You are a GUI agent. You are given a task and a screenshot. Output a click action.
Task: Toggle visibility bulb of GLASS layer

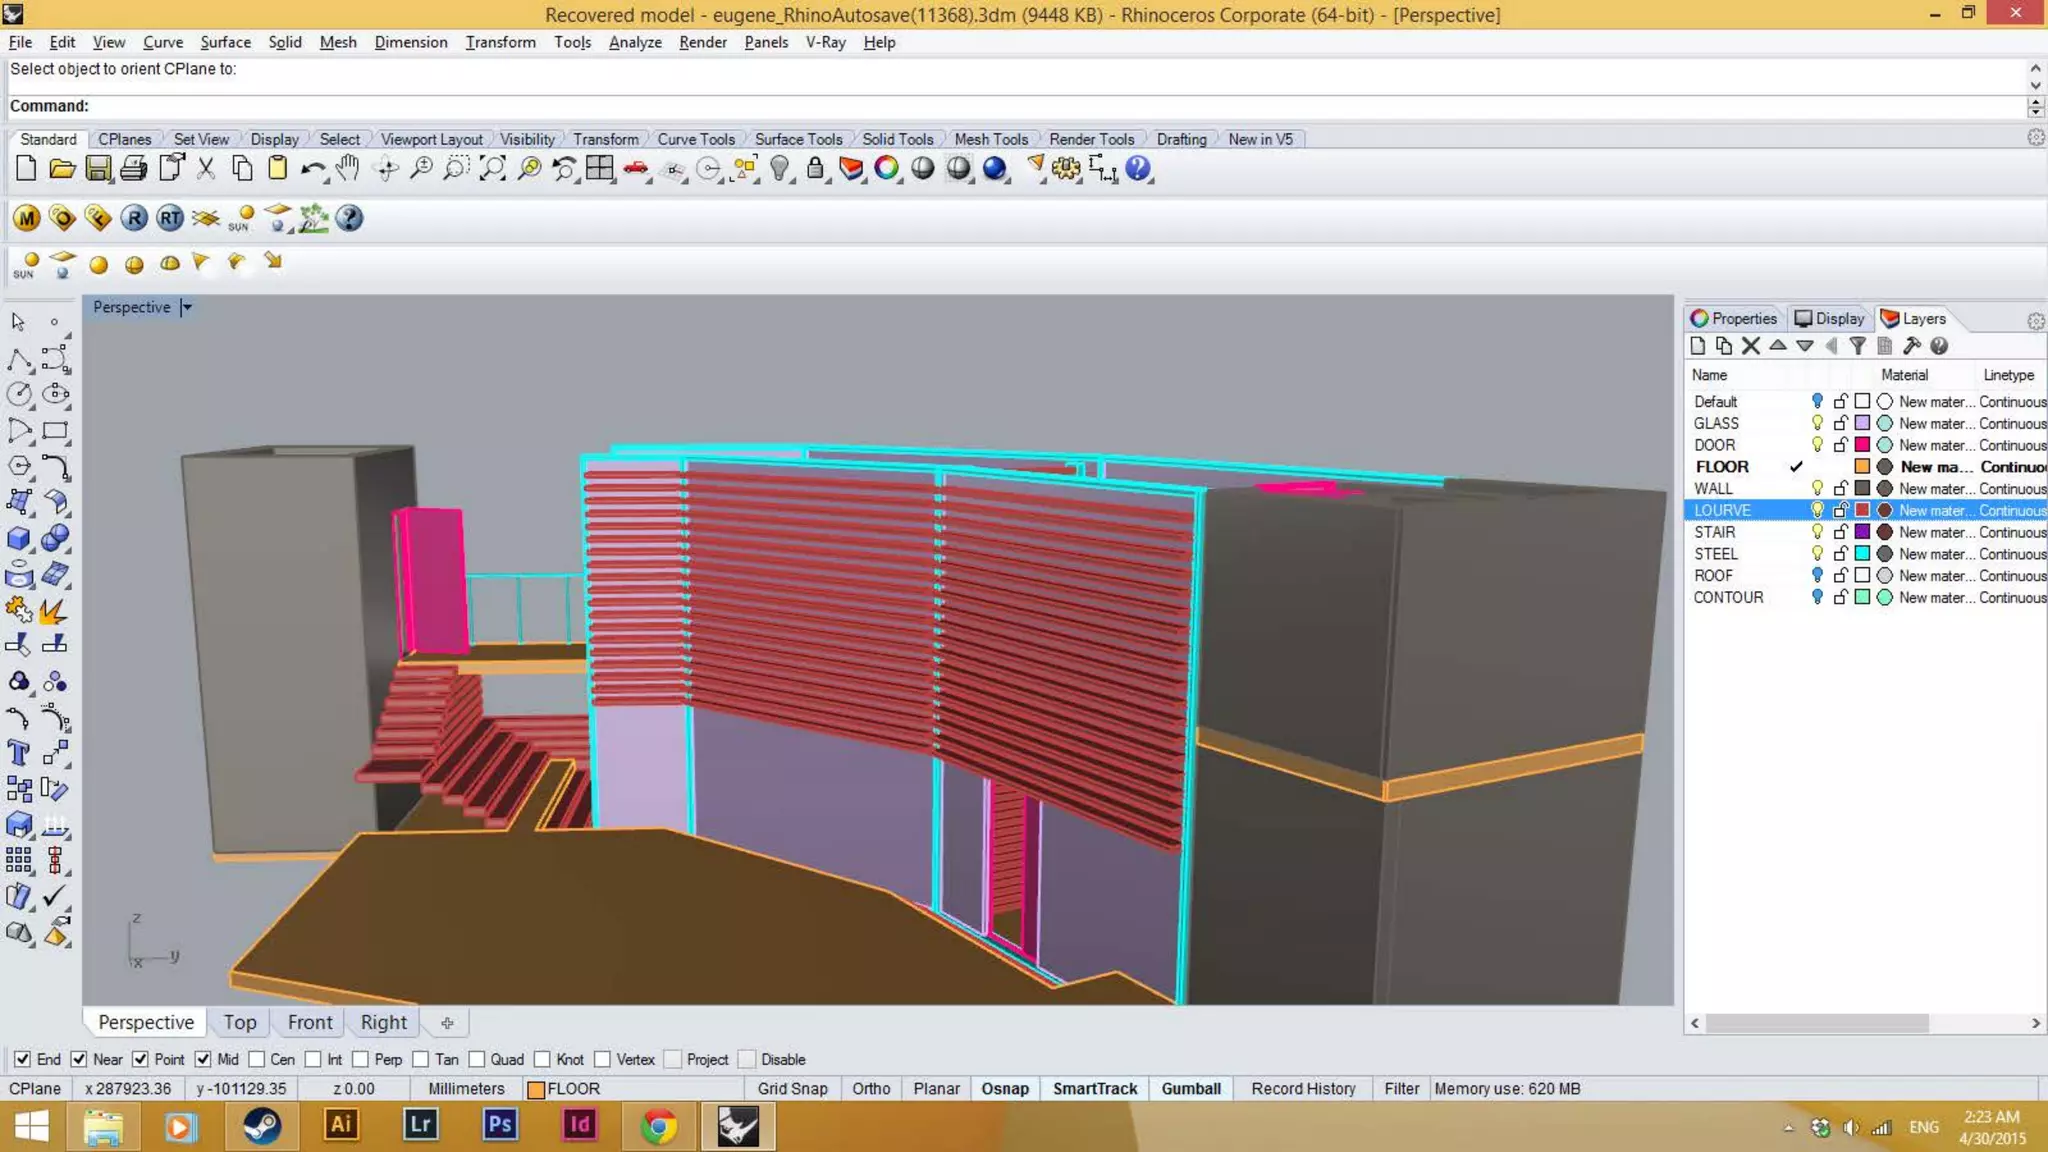1817,423
